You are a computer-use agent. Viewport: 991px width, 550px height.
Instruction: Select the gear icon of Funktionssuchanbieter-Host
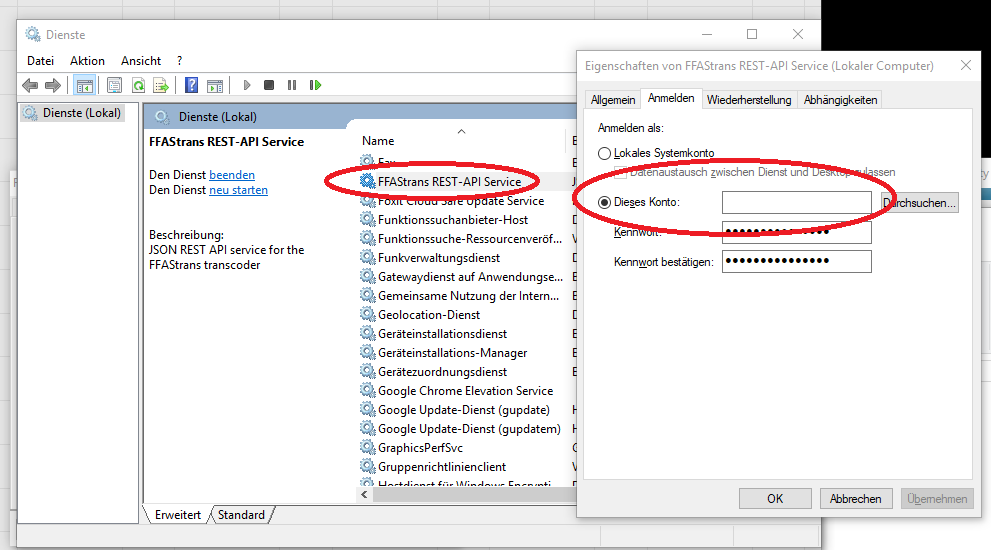point(367,219)
